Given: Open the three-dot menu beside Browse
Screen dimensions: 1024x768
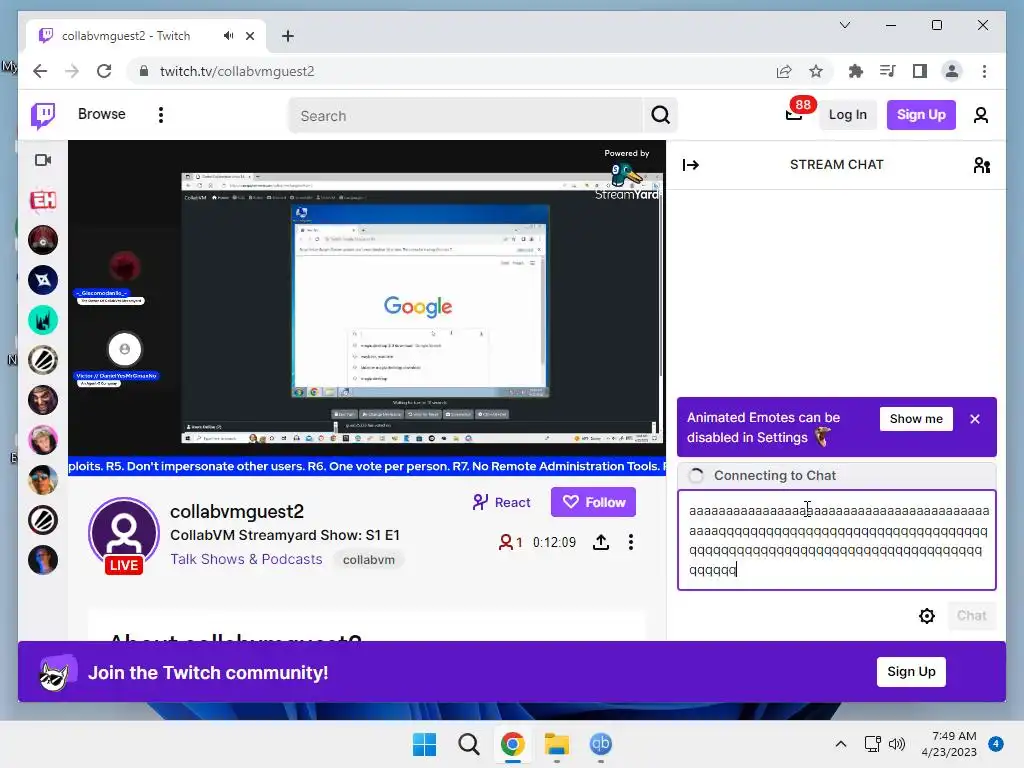Looking at the screenshot, I should (161, 115).
